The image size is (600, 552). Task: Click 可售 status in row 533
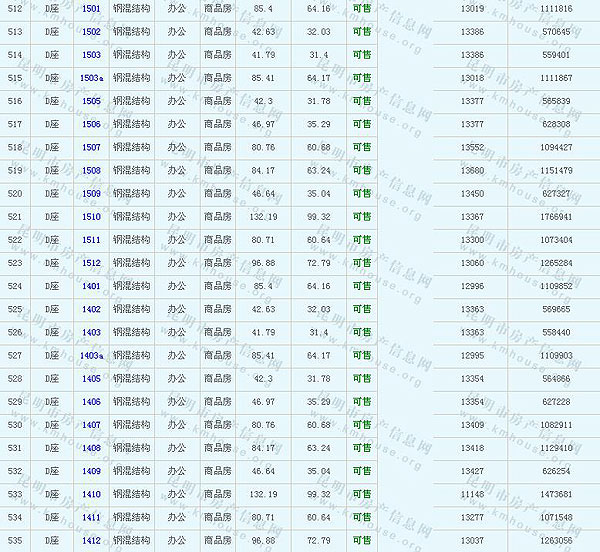(362, 494)
